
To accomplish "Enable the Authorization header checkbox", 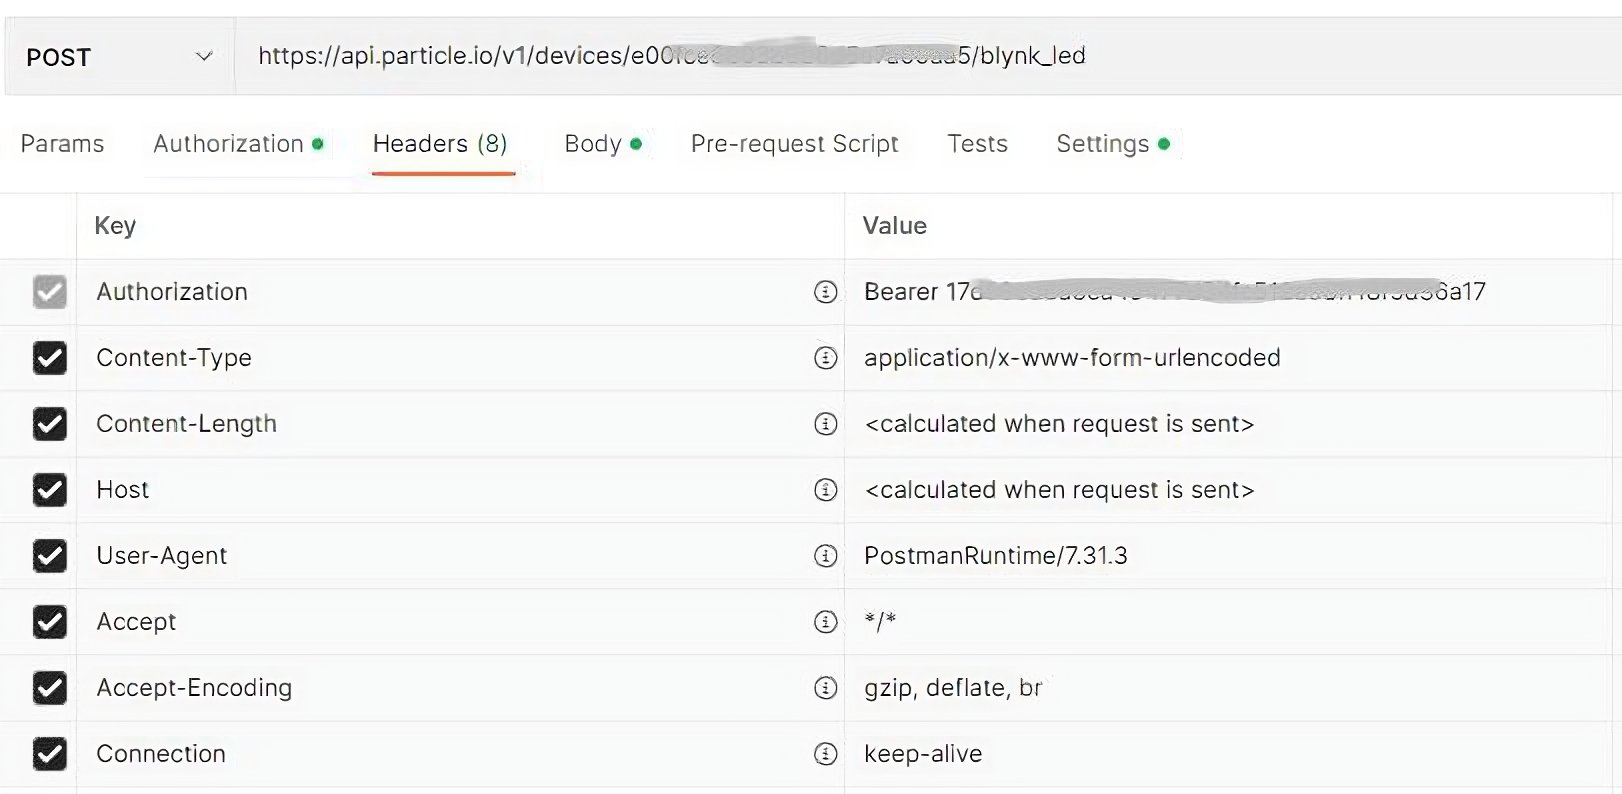I will (50, 292).
